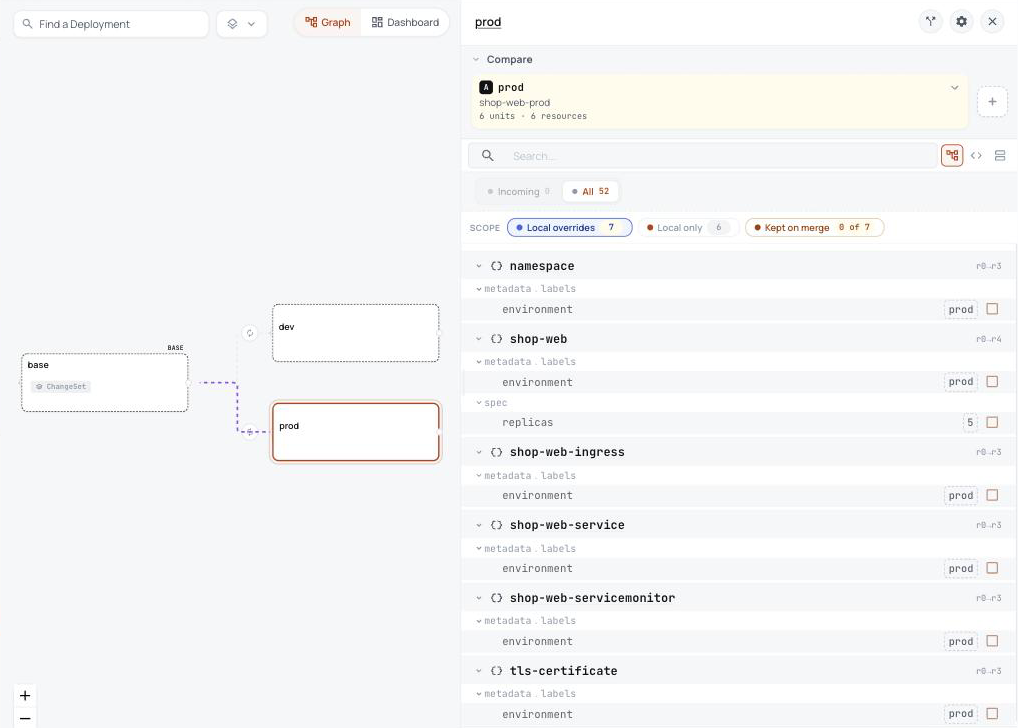The image size is (1018, 728).
Task: Click the ChangeSet badge on base node
Action: click(61, 386)
